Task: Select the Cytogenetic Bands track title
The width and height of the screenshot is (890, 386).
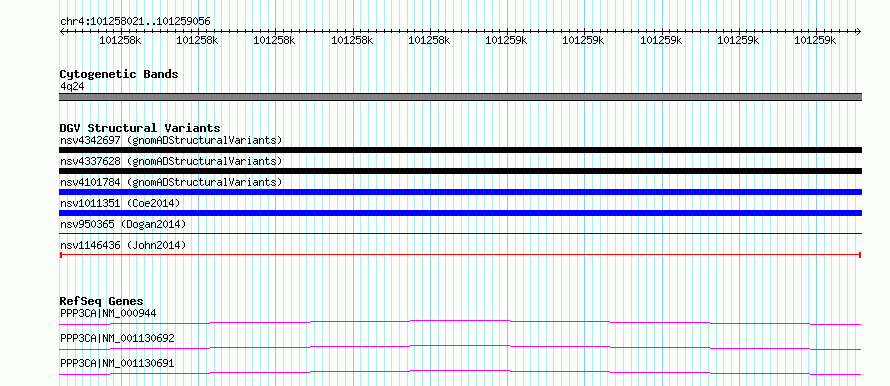Action: (119, 74)
